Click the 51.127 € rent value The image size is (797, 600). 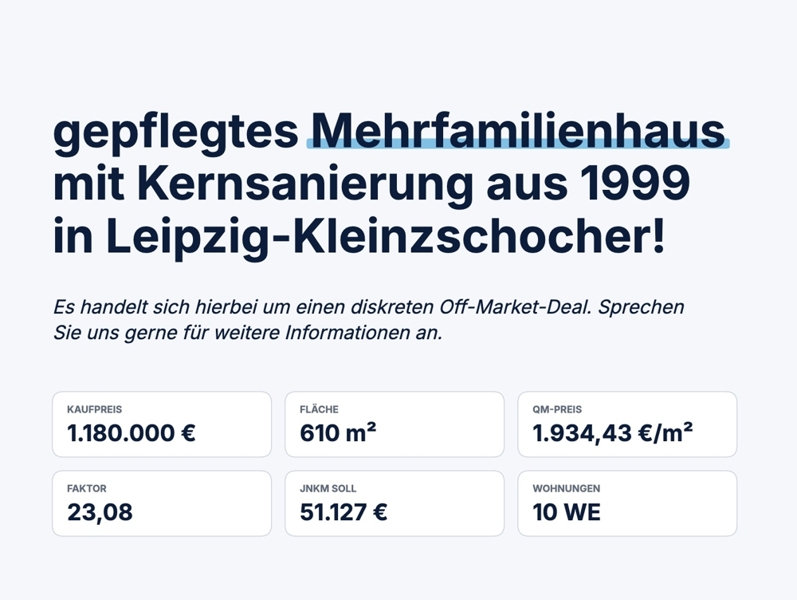coord(344,513)
